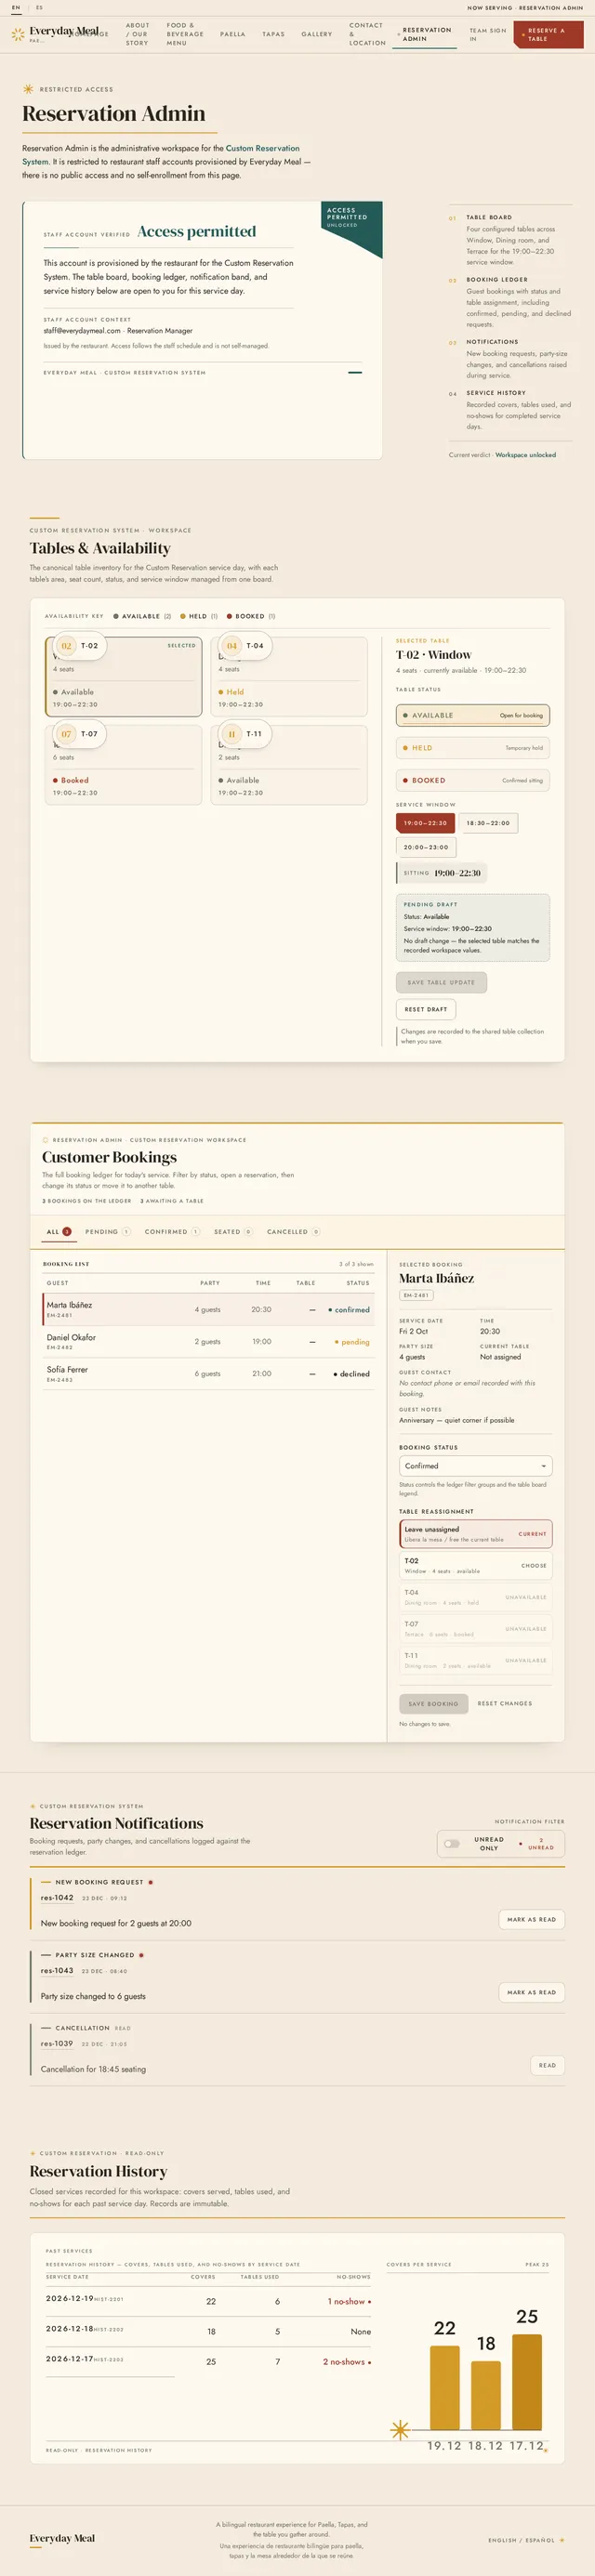Click the chart bar labeled 18
Screen dimensions: 595x2576
486,2395
